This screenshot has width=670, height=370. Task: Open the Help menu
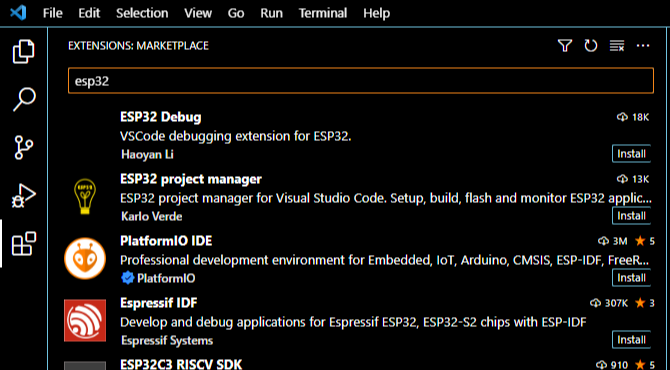[376, 13]
